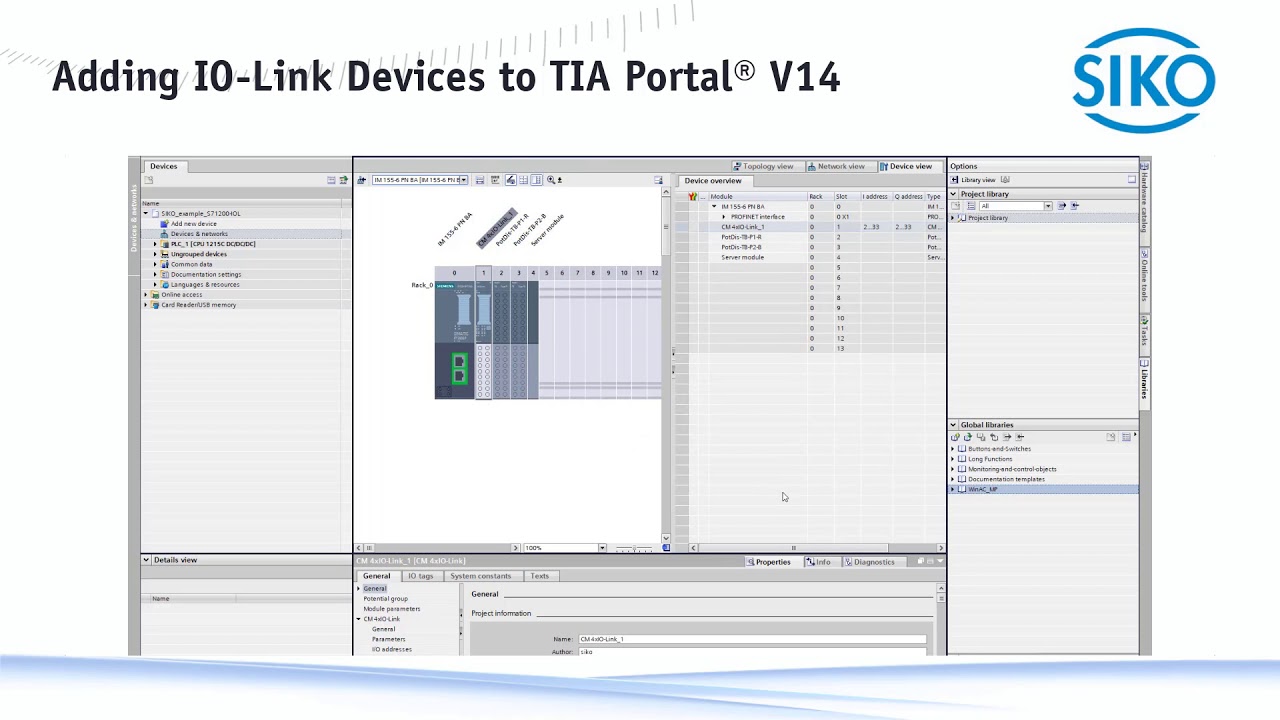Collapse the Details view panel
Image resolution: width=1280 pixels, height=720 pixels.
coord(146,560)
